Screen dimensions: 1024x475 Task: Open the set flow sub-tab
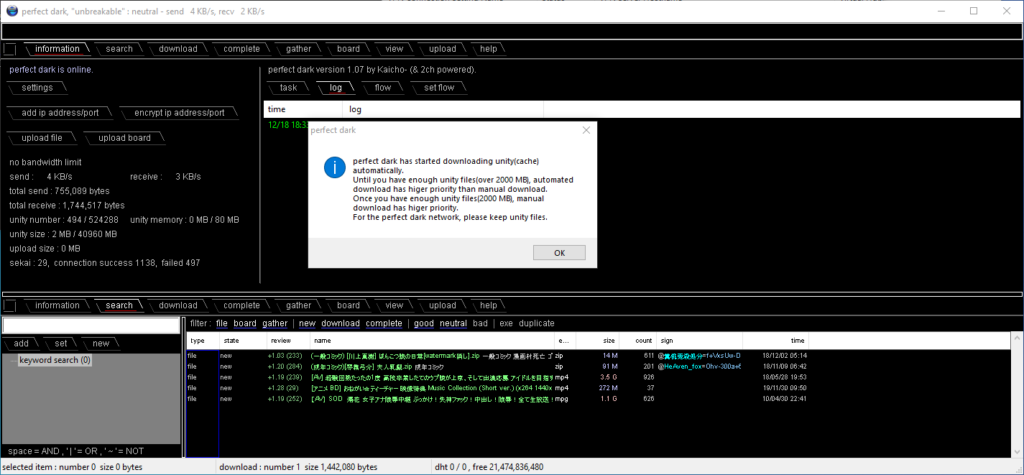(x=439, y=88)
